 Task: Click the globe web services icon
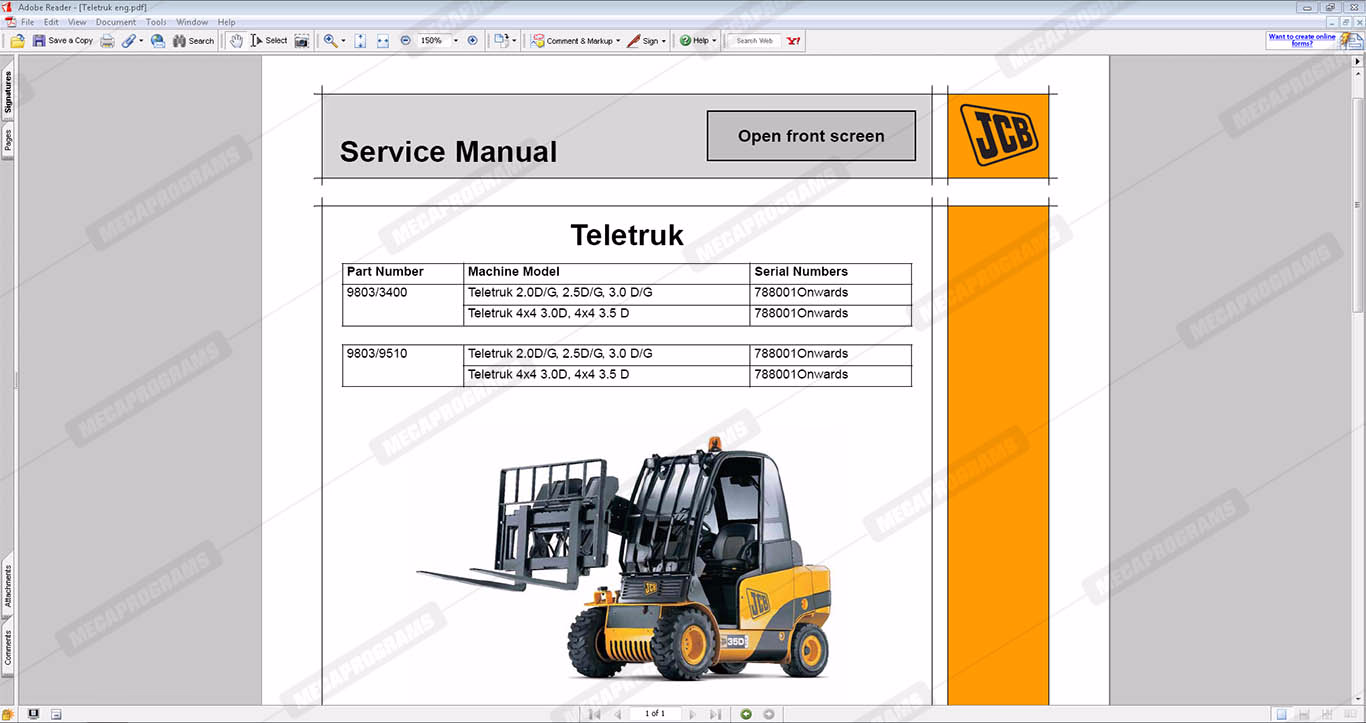click(x=158, y=41)
